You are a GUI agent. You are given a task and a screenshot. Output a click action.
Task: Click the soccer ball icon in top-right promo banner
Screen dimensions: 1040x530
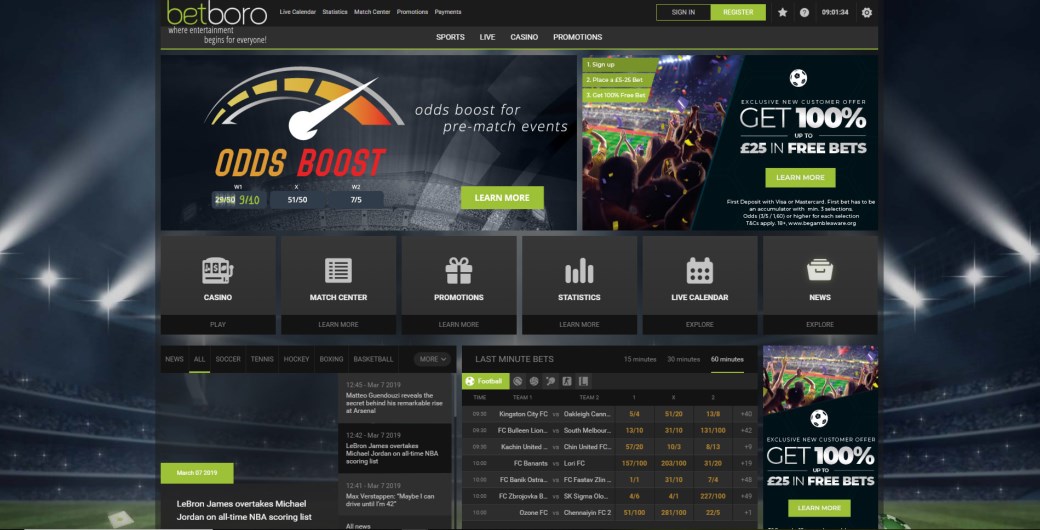(799, 78)
